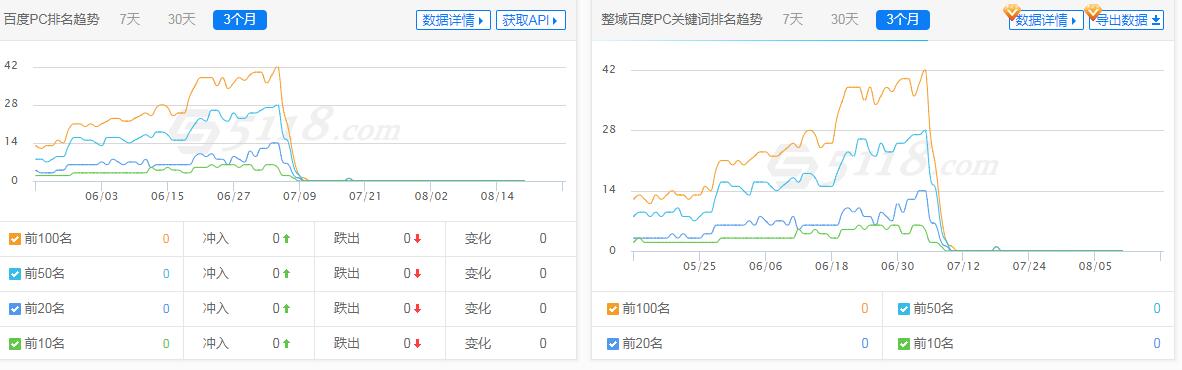Click the 导出数据 export button
1182x370 pixels.
click(x=1126, y=20)
